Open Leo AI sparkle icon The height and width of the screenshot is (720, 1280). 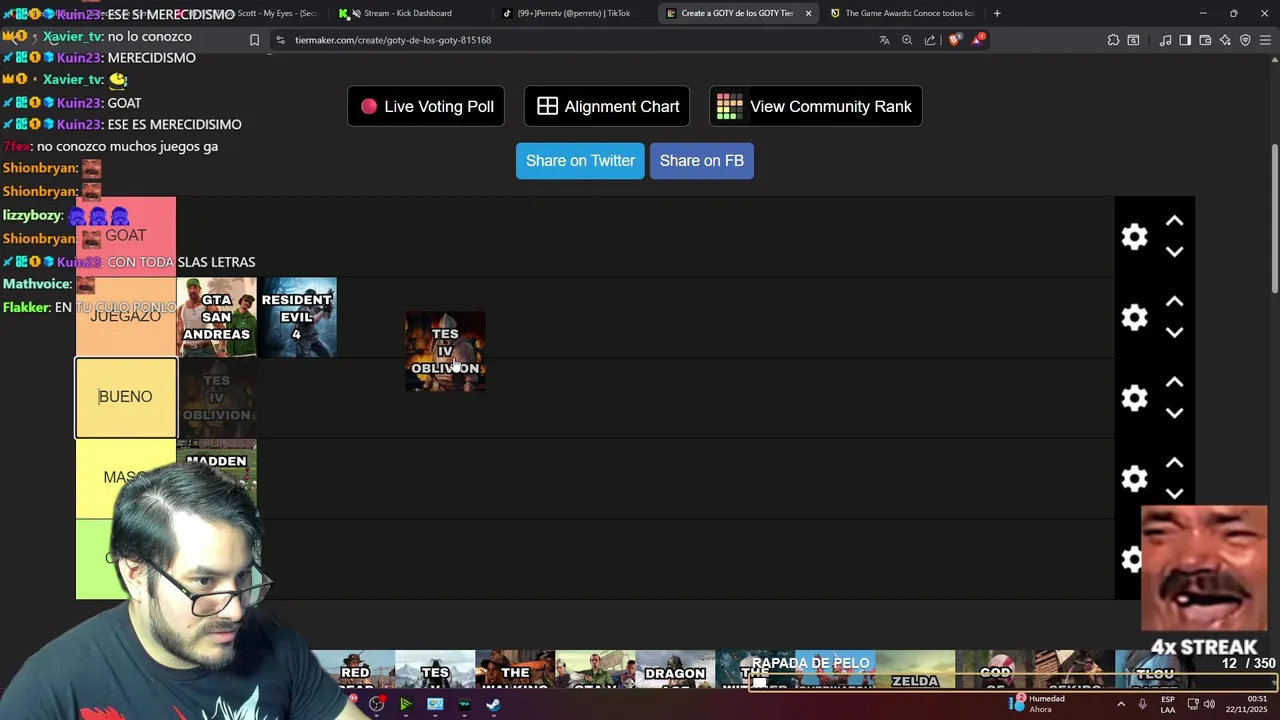pos(1225,40)
